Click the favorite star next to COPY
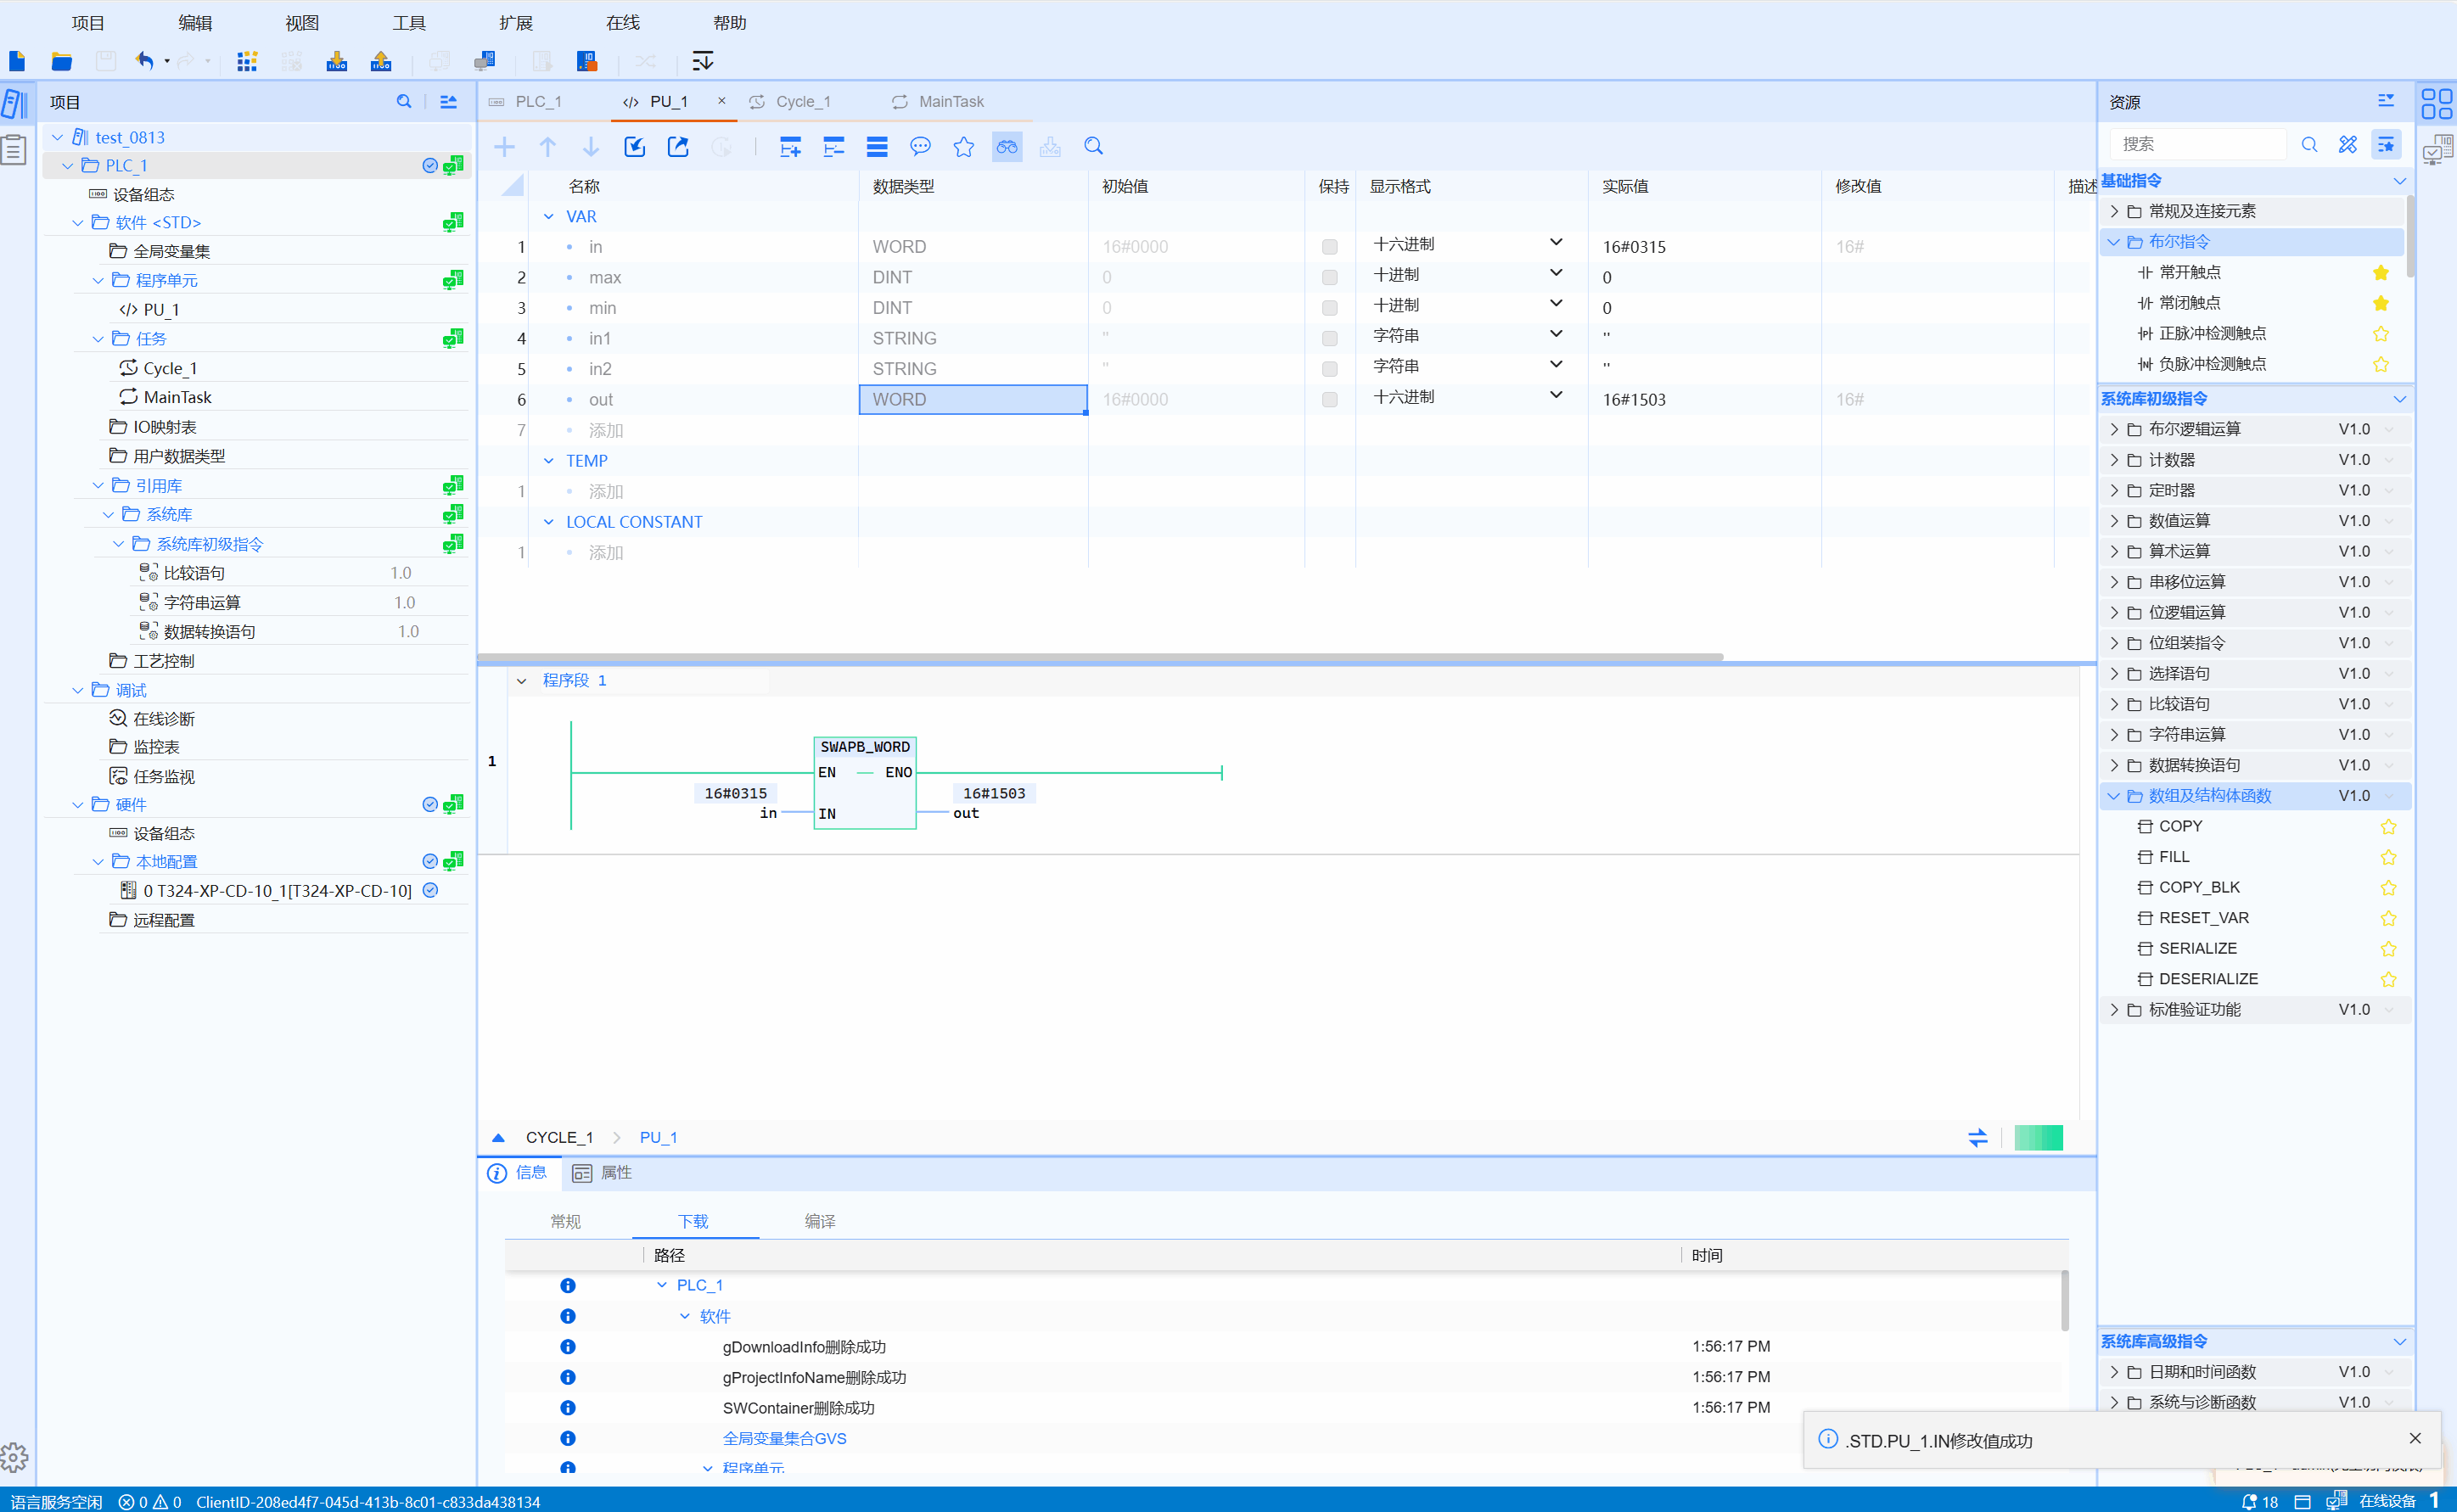This screenshot has height=1512, width=2457. (2388, 826)
